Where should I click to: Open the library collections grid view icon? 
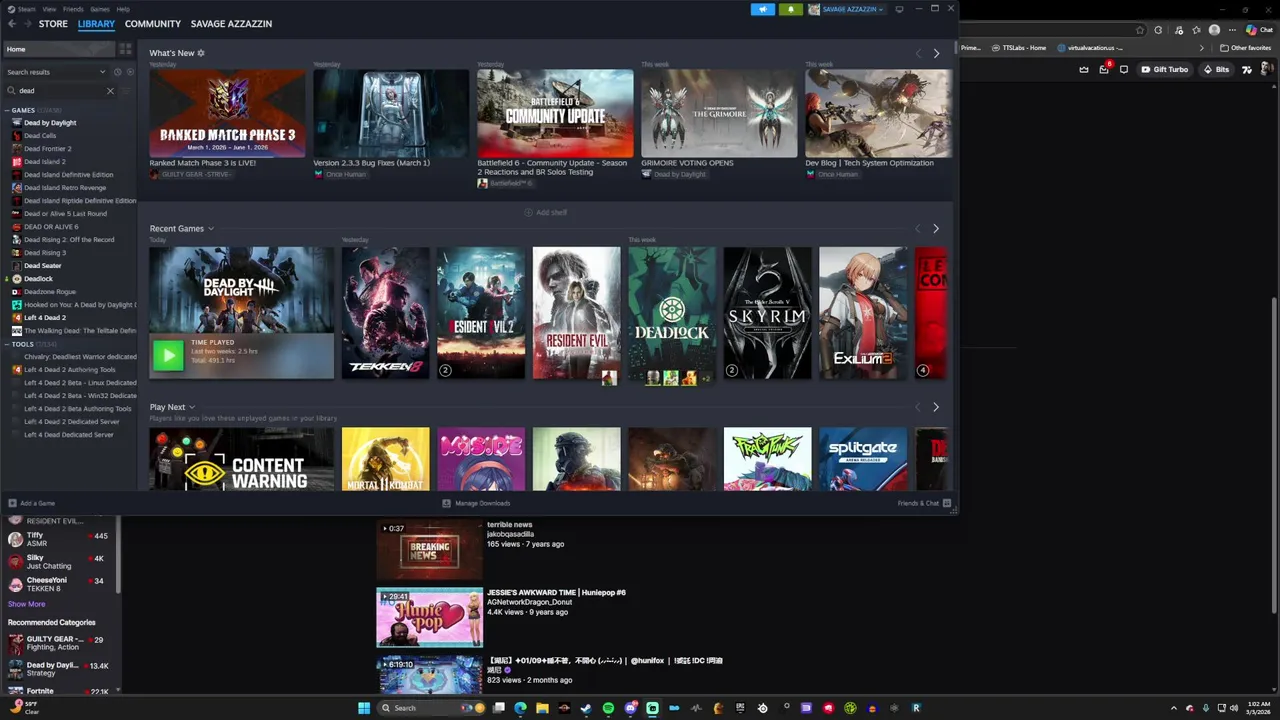pyautogui.click(x=125, y=49)
